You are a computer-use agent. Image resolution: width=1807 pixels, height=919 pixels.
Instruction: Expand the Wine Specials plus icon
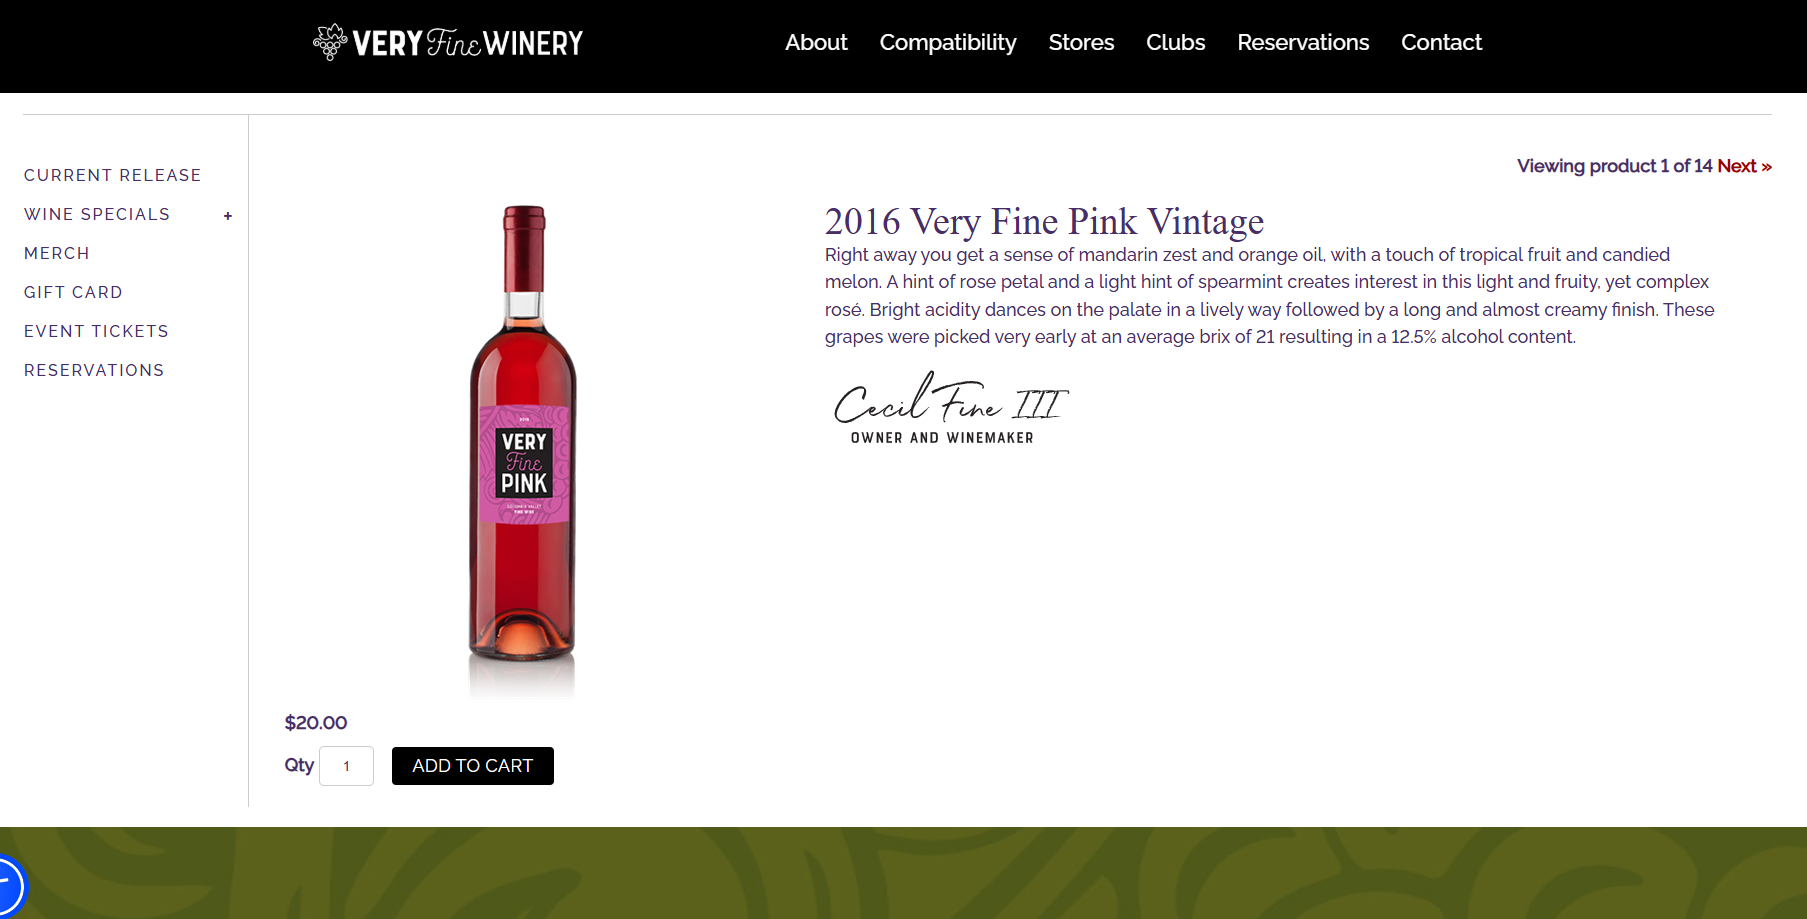pyautogui.click(x=228, y=215)
